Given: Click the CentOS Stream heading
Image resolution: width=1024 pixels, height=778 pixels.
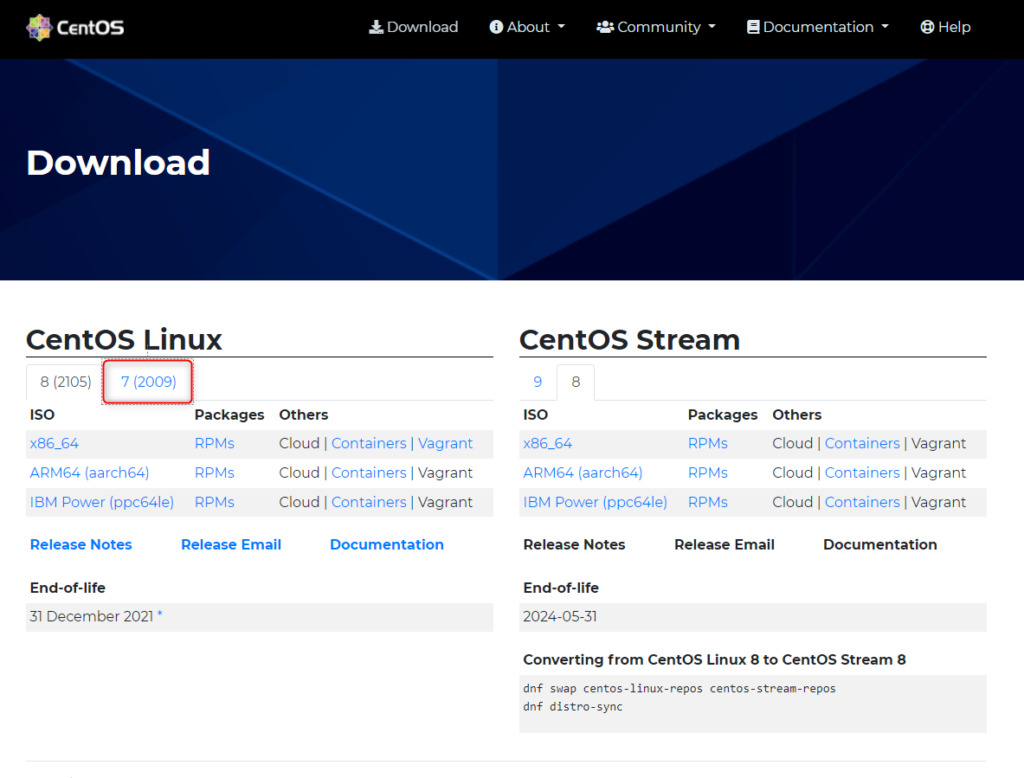Looking at the screenshot, I should pos(630,340).
